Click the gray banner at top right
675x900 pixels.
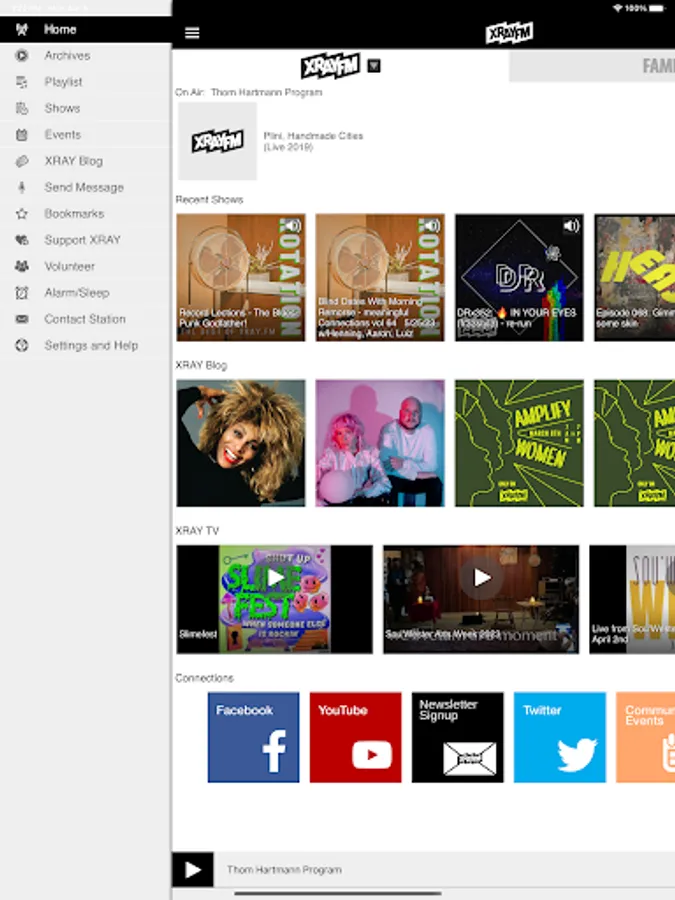pyautogui.click(x=592, y=65)
